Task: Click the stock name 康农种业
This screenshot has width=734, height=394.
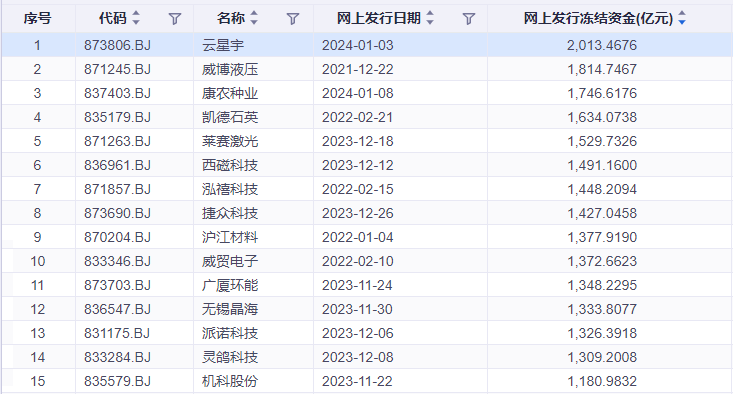Action: [x=230, y=93]
